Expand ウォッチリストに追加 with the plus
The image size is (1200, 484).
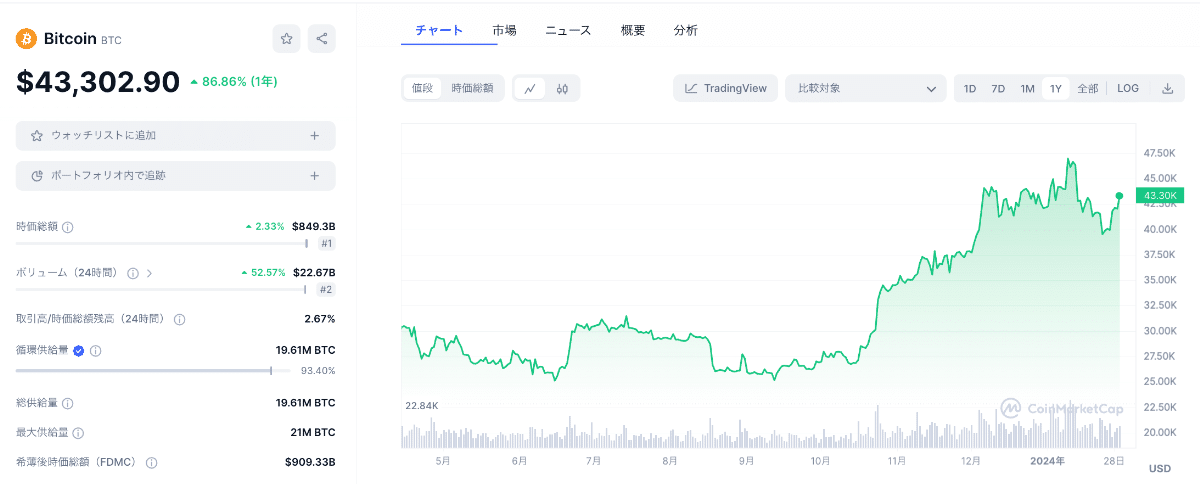point(314,135)
